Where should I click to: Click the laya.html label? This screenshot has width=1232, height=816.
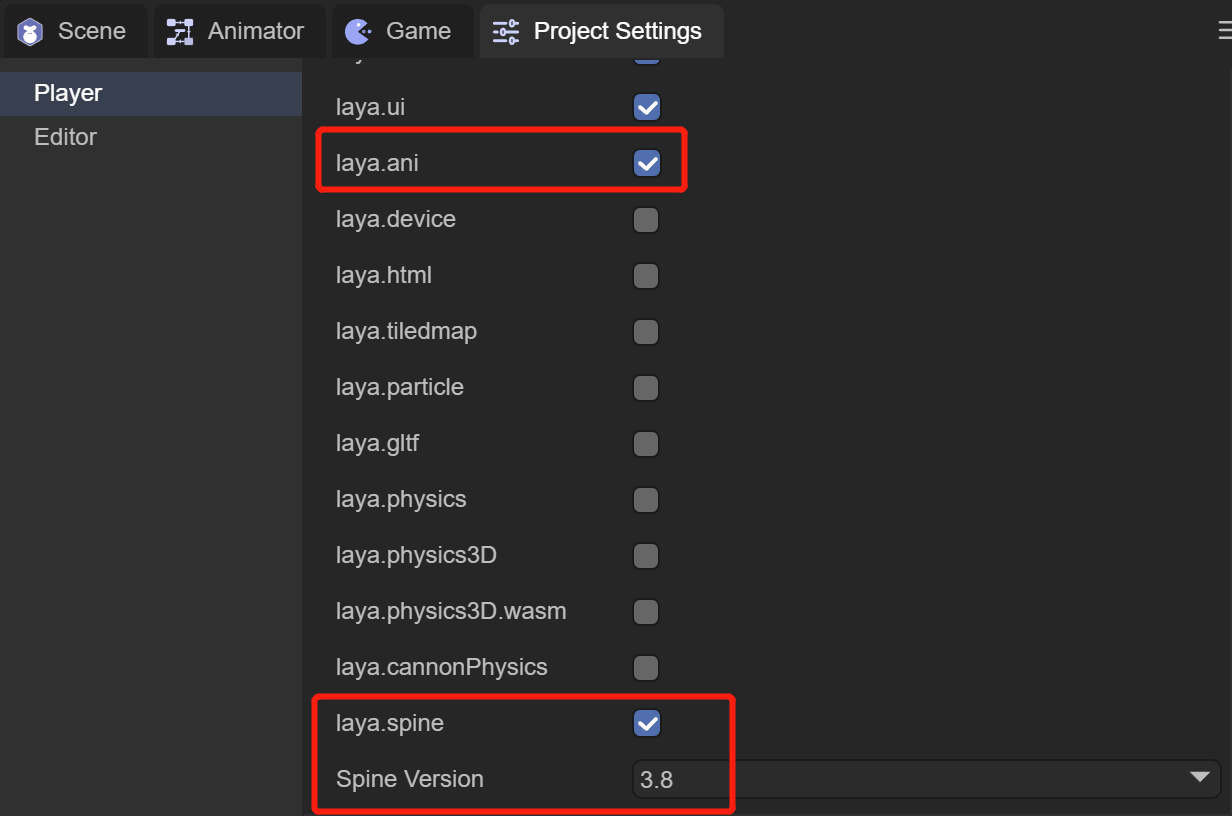click(x=384, y=275)
